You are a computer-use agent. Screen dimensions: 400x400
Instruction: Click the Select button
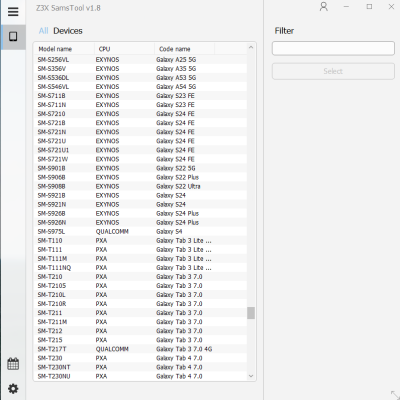tap(333, 71)
